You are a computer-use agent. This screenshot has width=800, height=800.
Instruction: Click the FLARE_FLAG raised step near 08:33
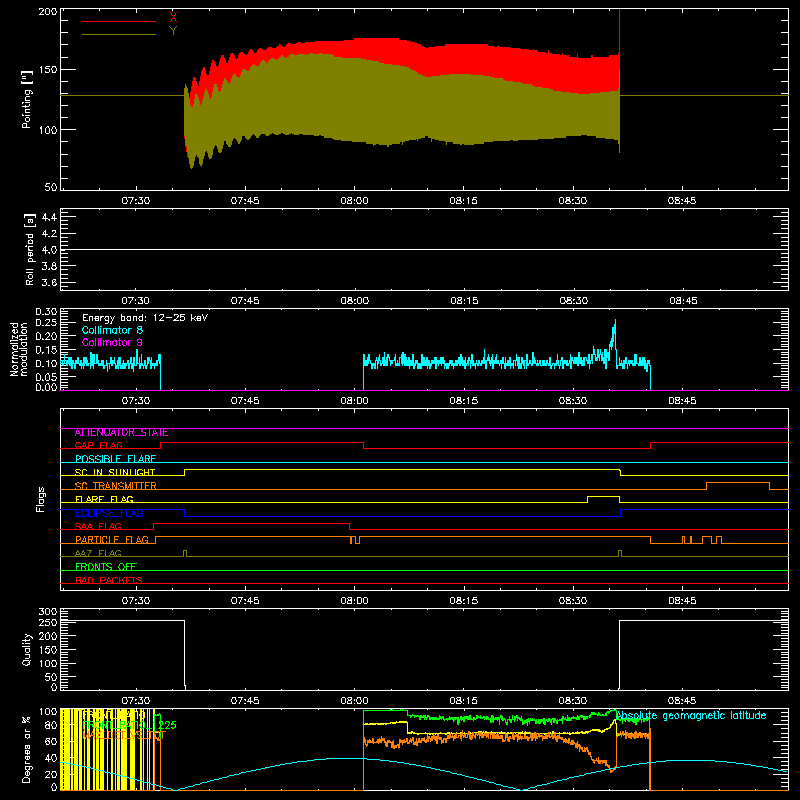pyautogui.click(x=604, y=497)
